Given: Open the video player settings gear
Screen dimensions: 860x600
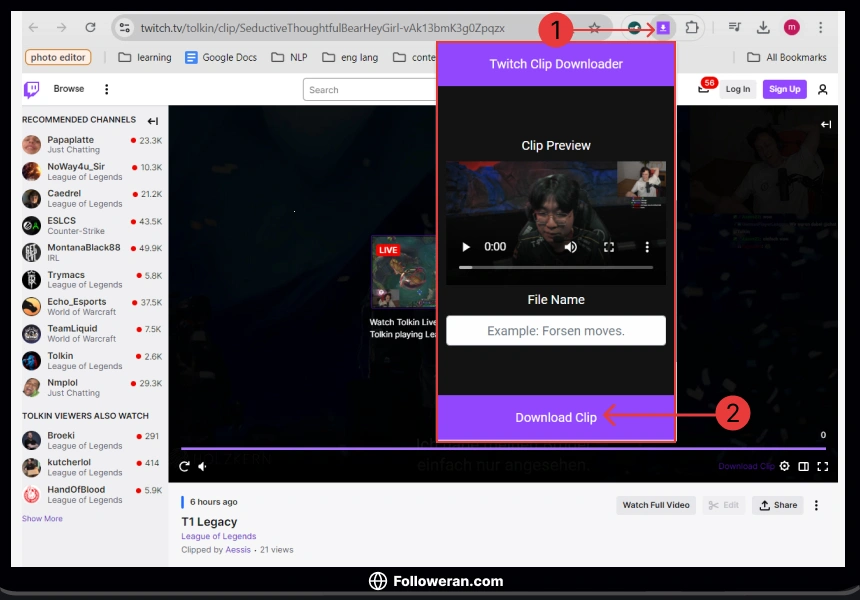Looking at the screenshot, I should pos(785,466).
